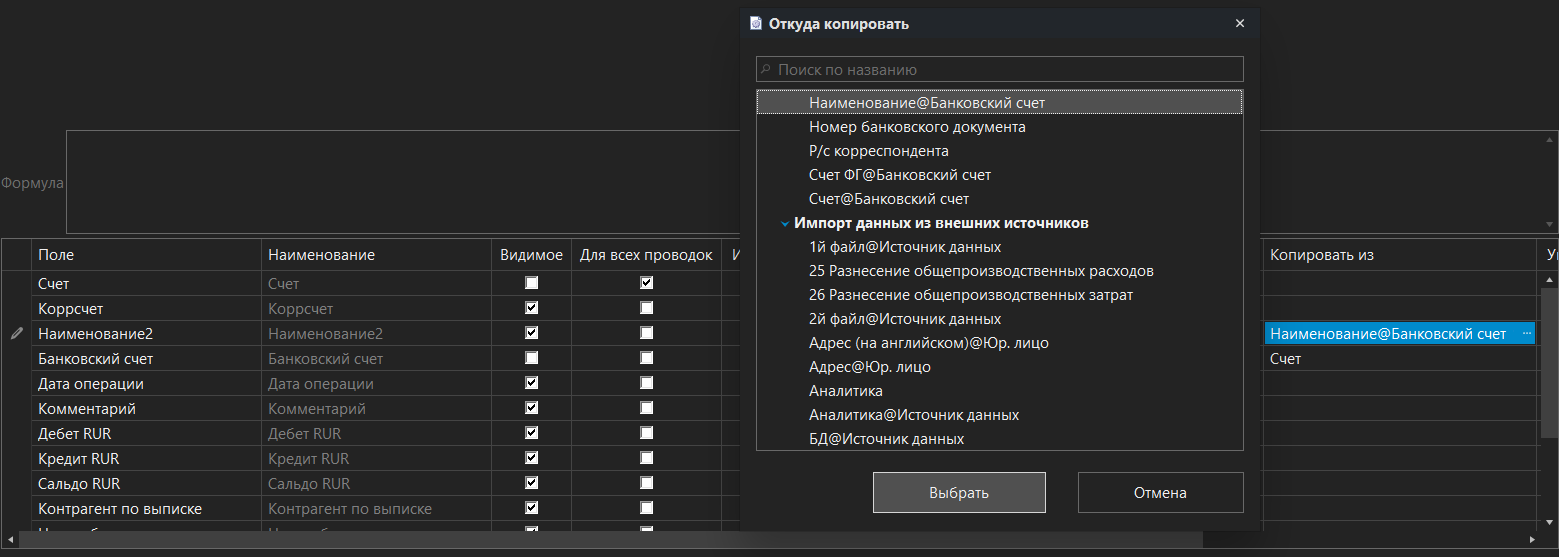Close the Откуда копировать dialog
The height and width of the screenshot is (557, 1559).
[x=1240, y=23]
